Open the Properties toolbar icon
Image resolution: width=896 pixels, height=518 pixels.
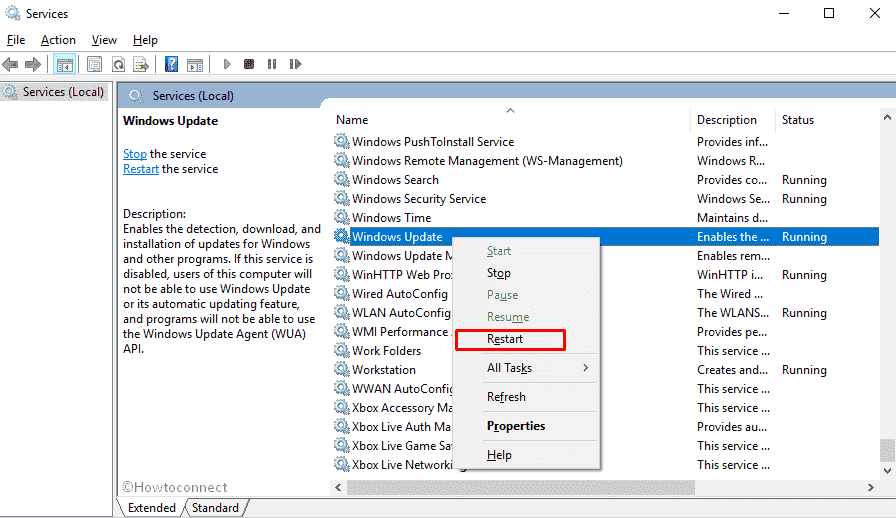click(95, 64)
